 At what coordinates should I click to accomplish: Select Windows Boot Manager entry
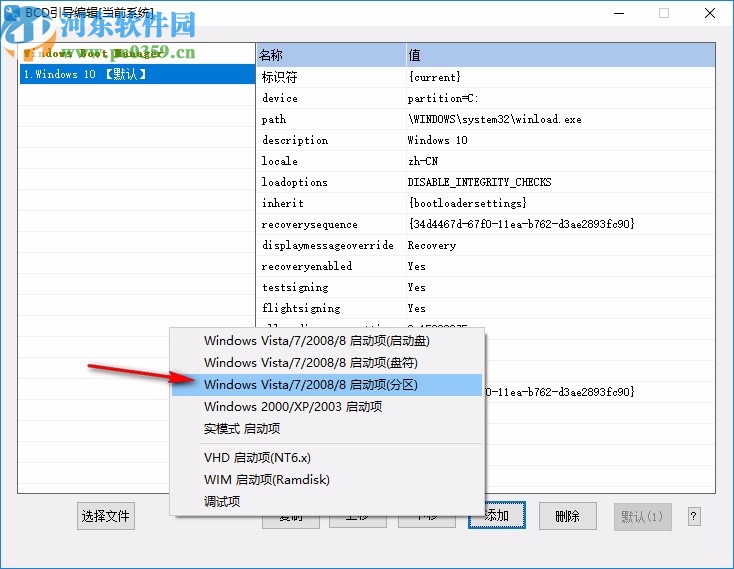tap(137, 54)
